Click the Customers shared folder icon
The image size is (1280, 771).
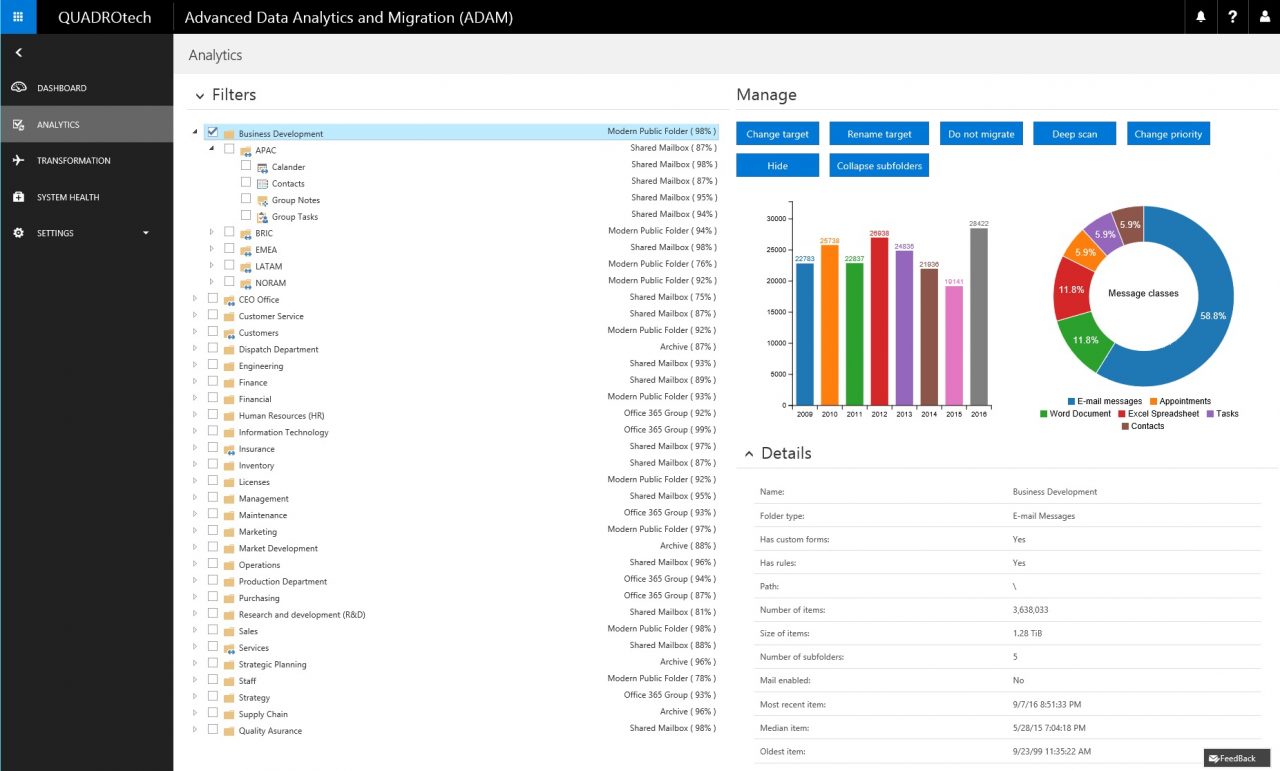click(x=229, y=333)
